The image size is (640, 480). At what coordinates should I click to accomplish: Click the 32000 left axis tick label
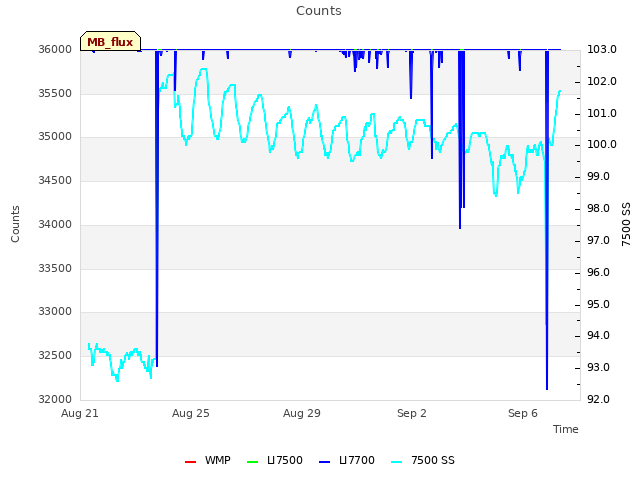point(55,399)
